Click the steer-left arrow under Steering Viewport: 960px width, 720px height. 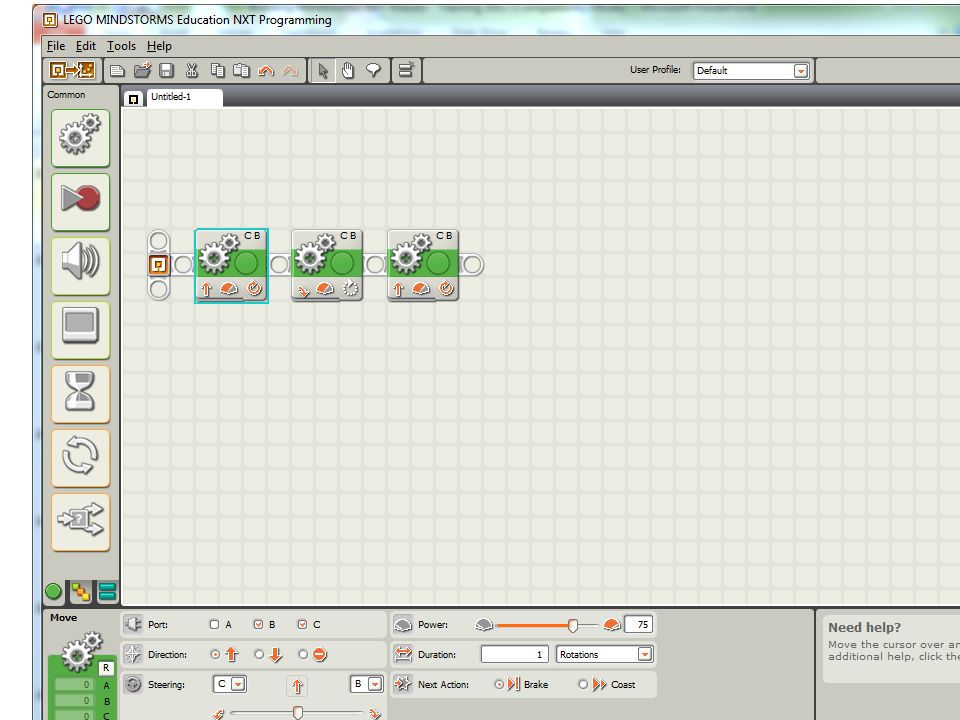[219, 713]
